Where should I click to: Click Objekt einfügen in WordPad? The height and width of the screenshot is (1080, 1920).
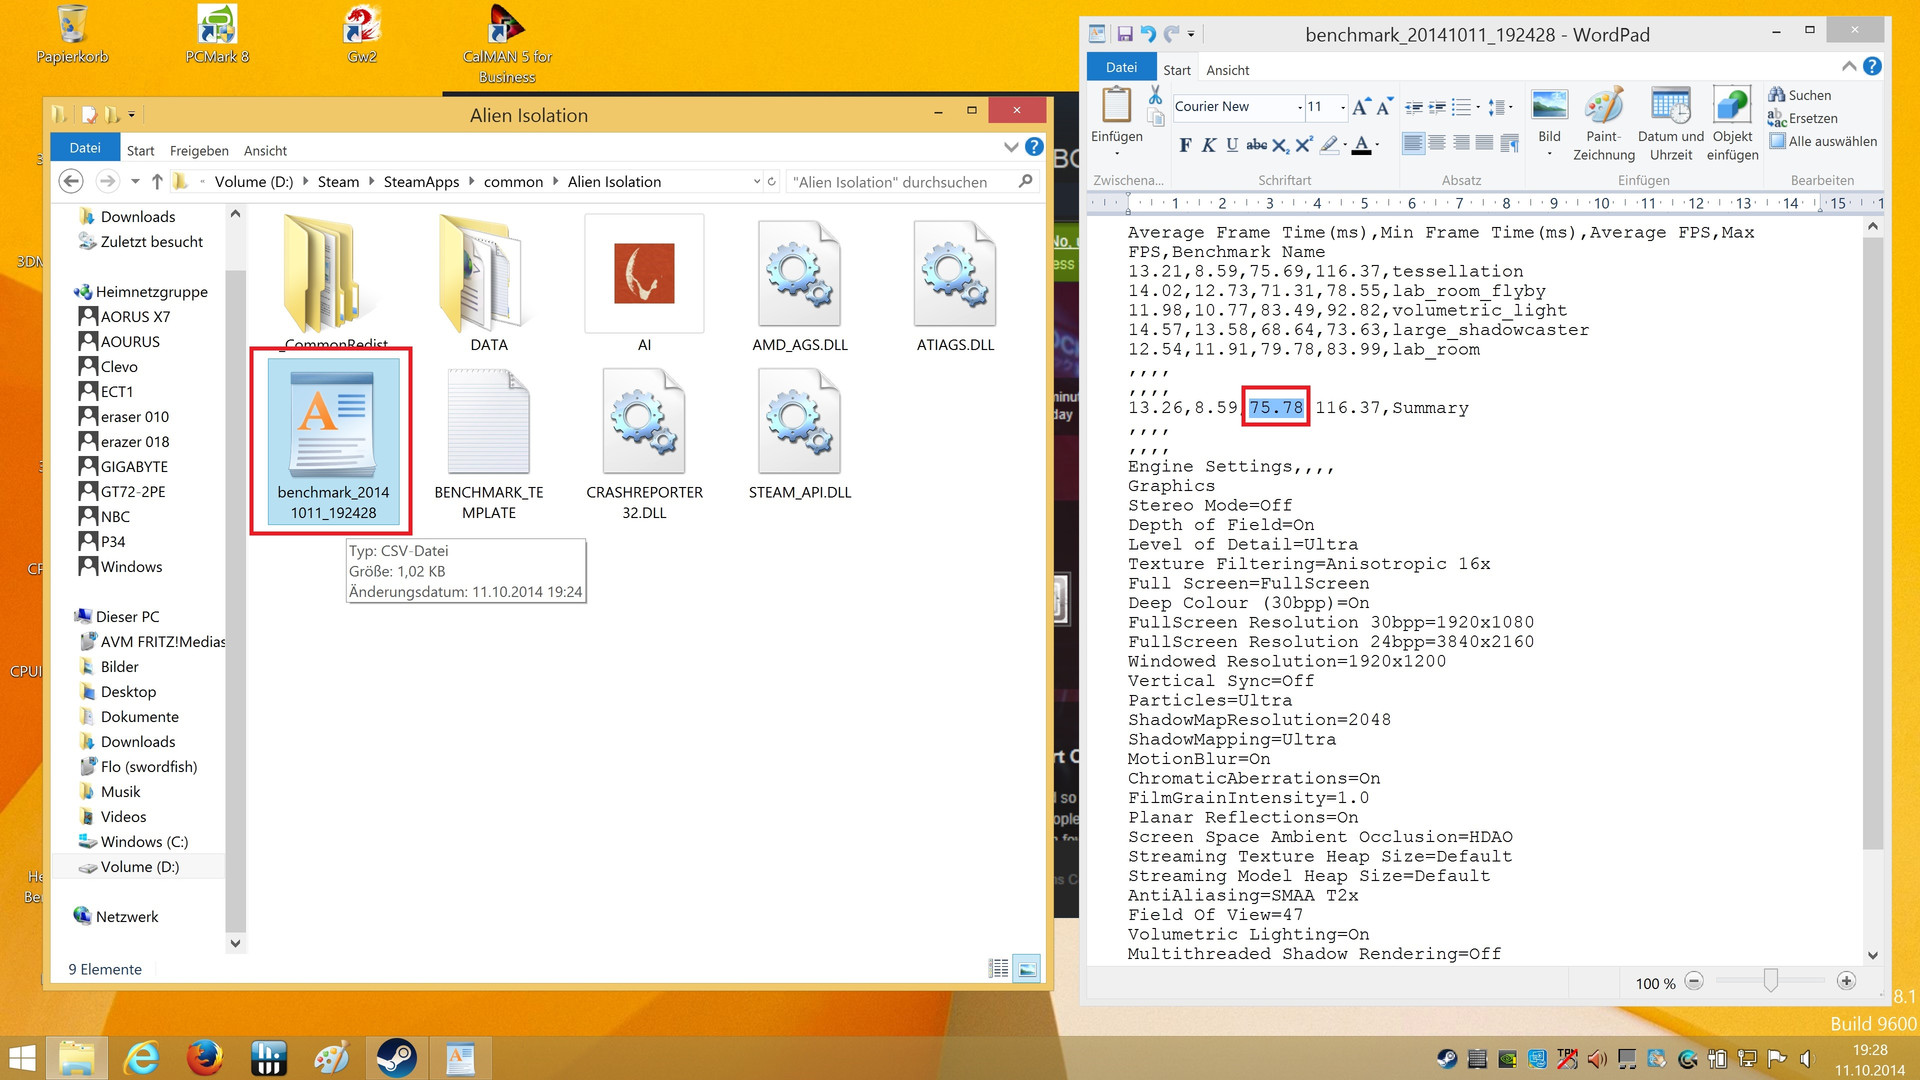pos(1732,124)
